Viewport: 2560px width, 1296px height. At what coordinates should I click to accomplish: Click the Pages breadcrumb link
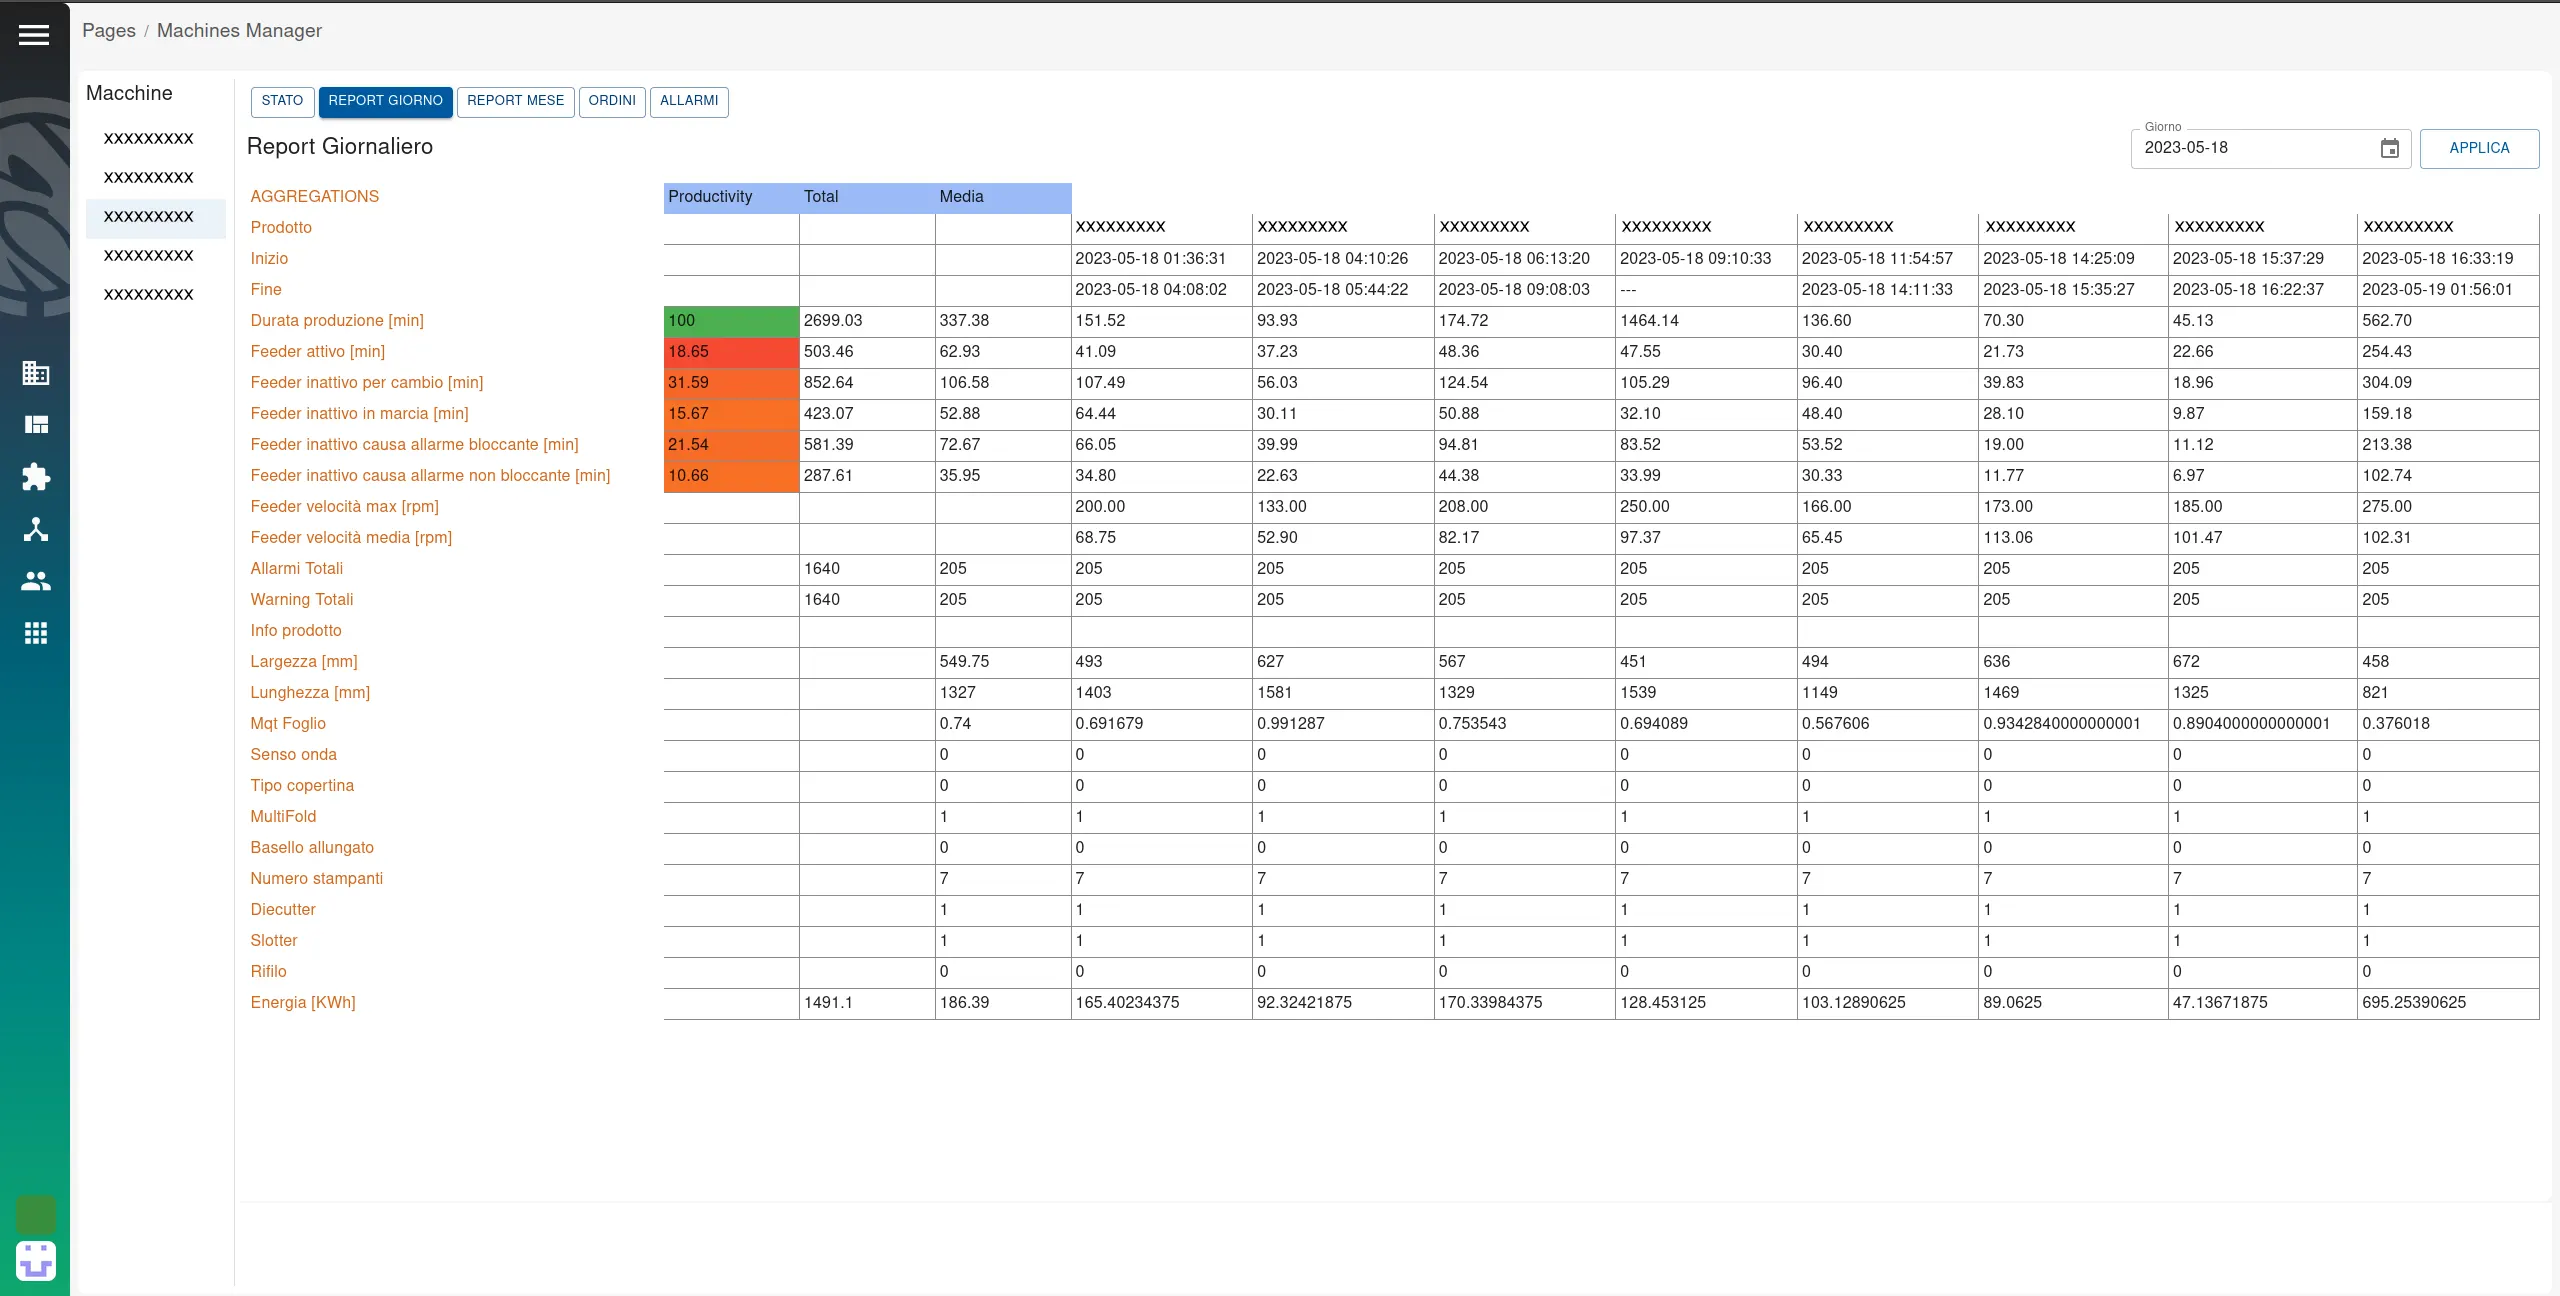click(x=109, y=30)
